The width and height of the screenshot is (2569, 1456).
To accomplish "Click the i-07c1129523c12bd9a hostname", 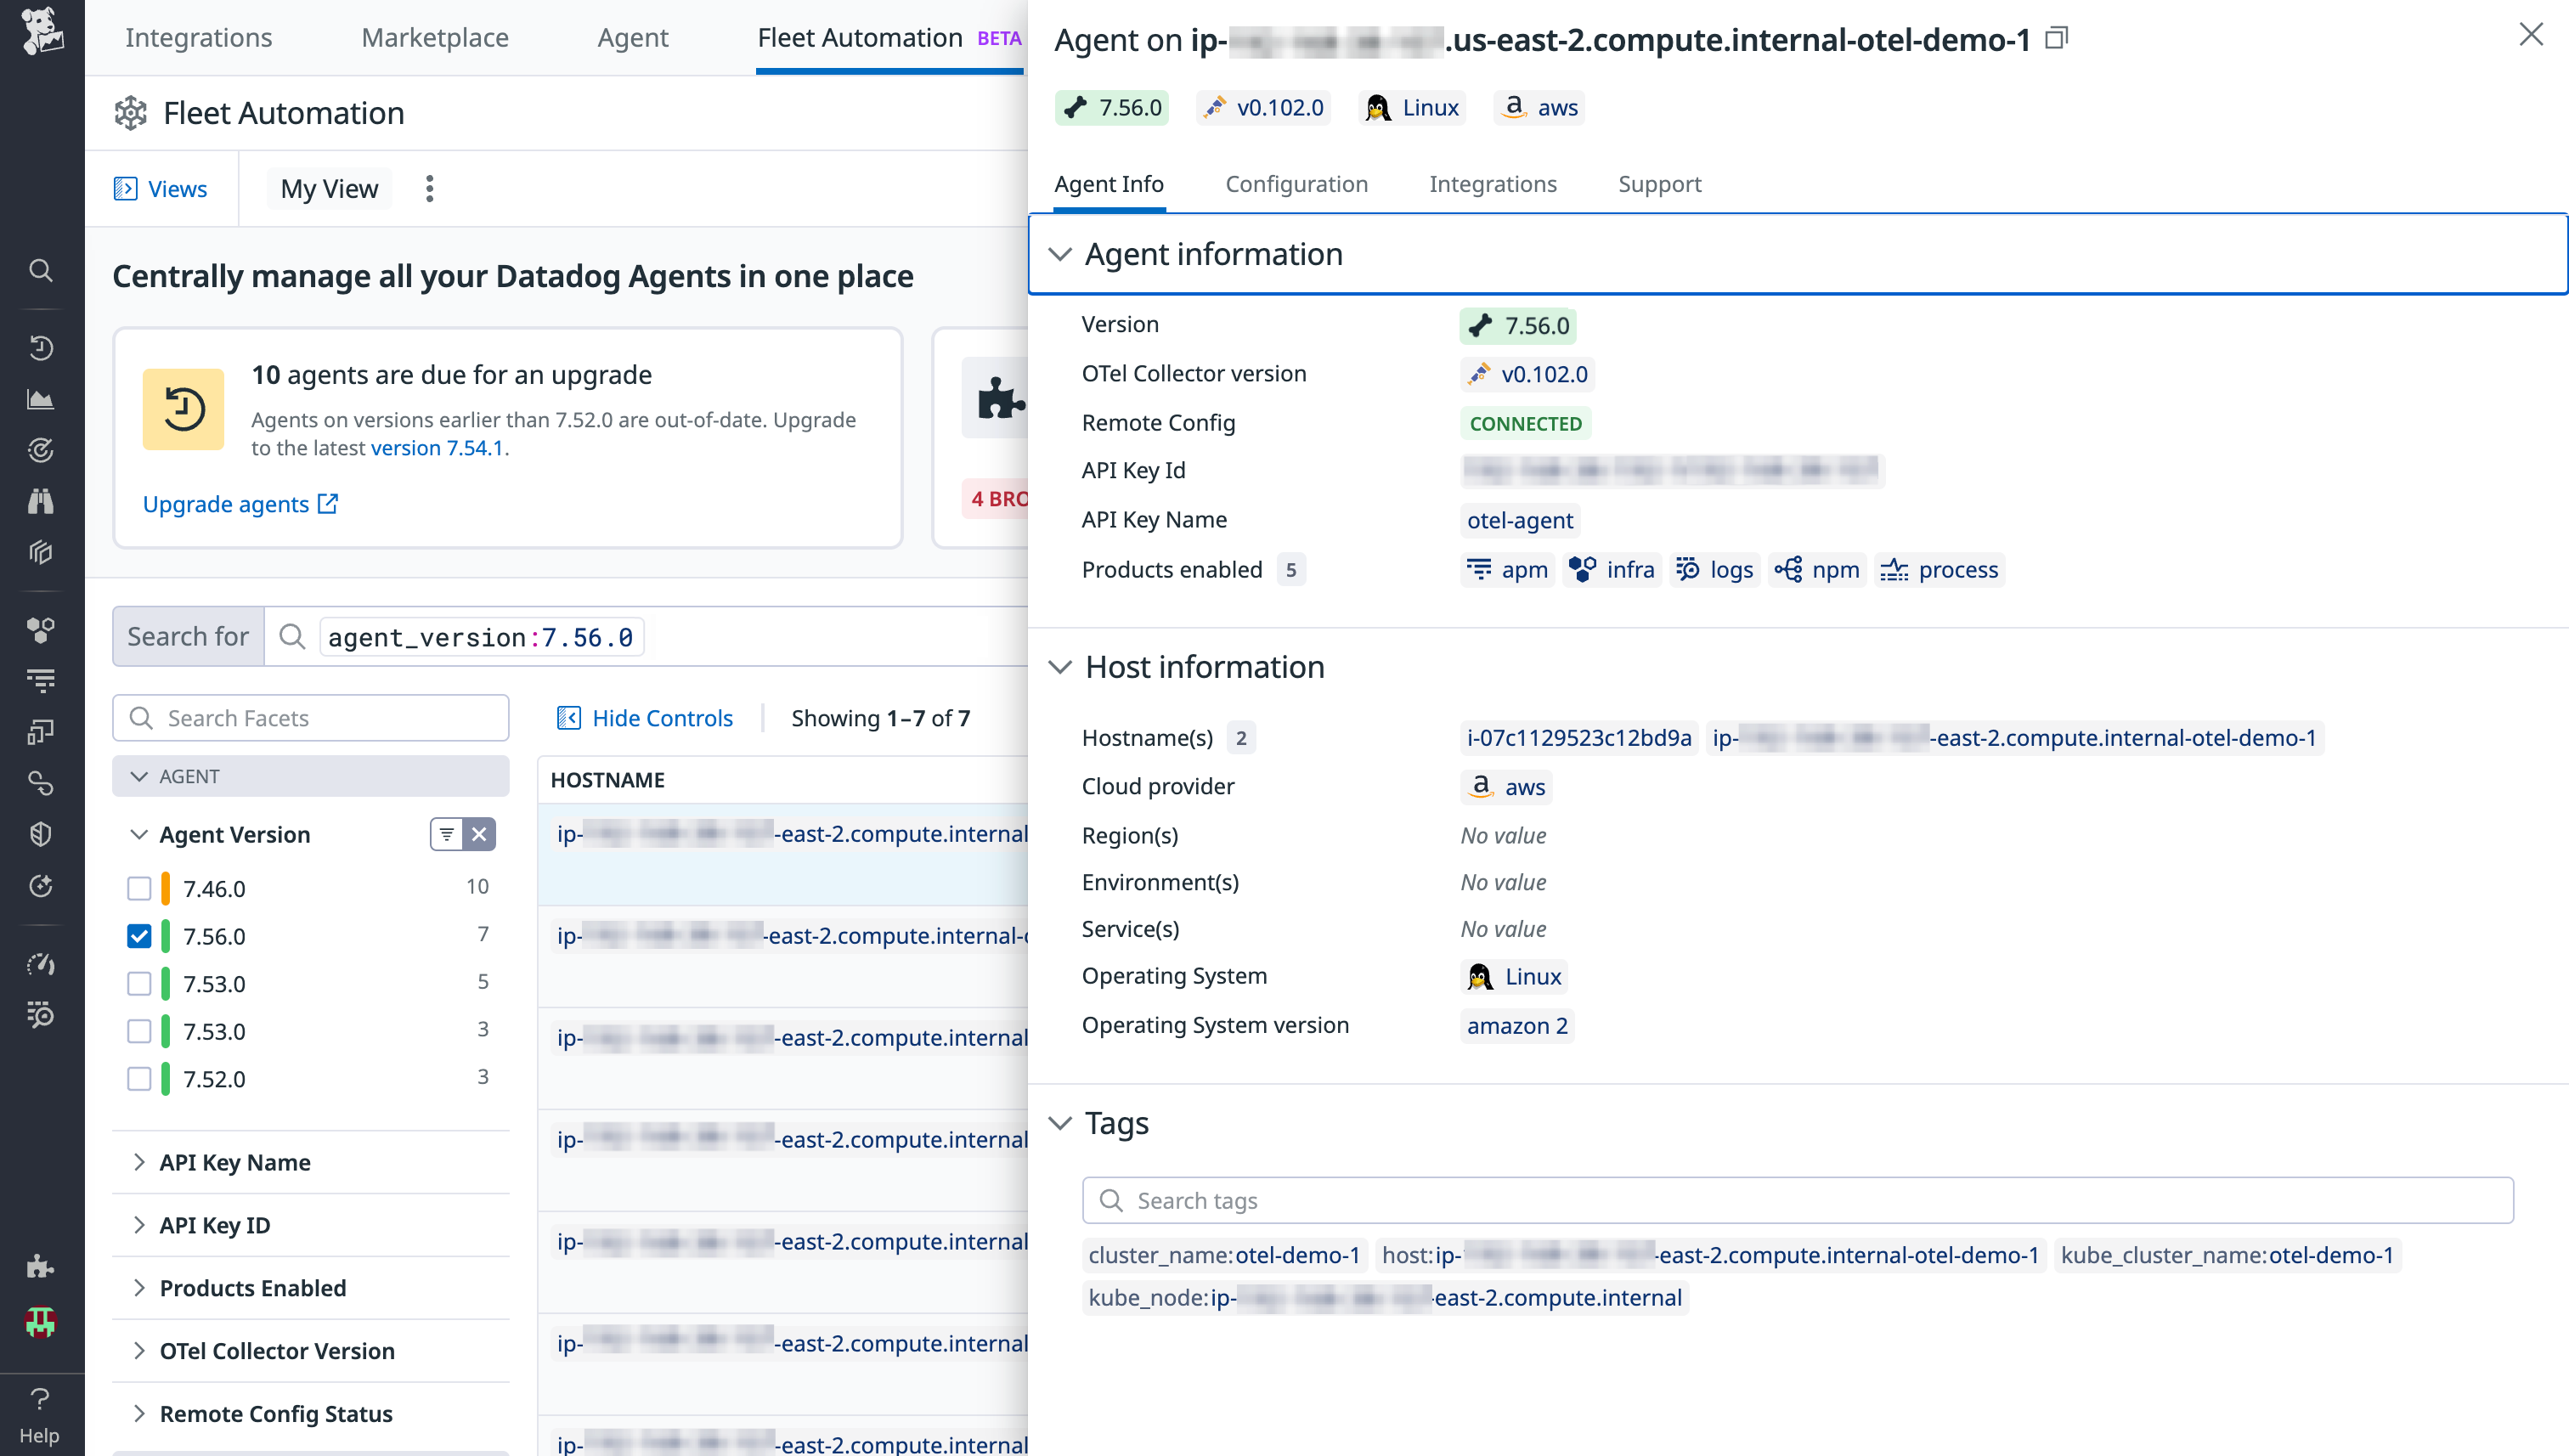I will click(1579, 738).
